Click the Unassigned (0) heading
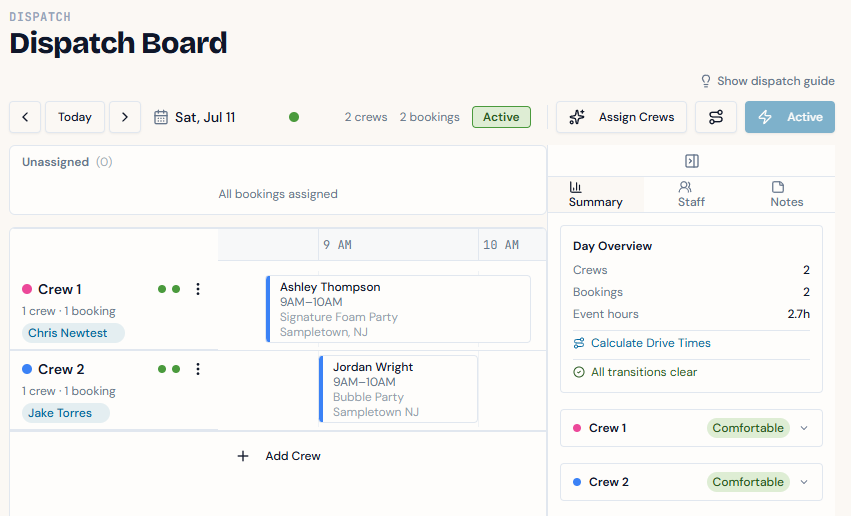This screenshot has width=851, height=516. pos(67,162)
